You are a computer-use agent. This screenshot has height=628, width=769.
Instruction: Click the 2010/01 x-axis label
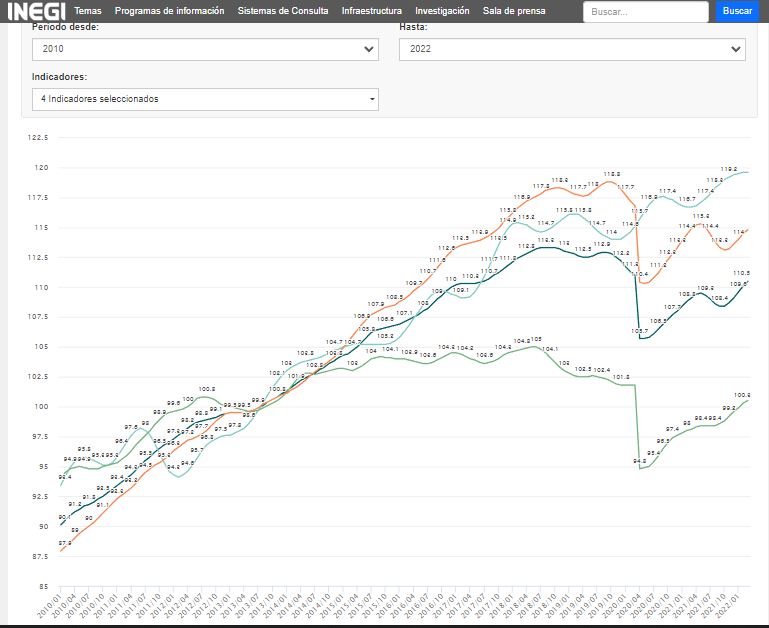tap(49, 606)
